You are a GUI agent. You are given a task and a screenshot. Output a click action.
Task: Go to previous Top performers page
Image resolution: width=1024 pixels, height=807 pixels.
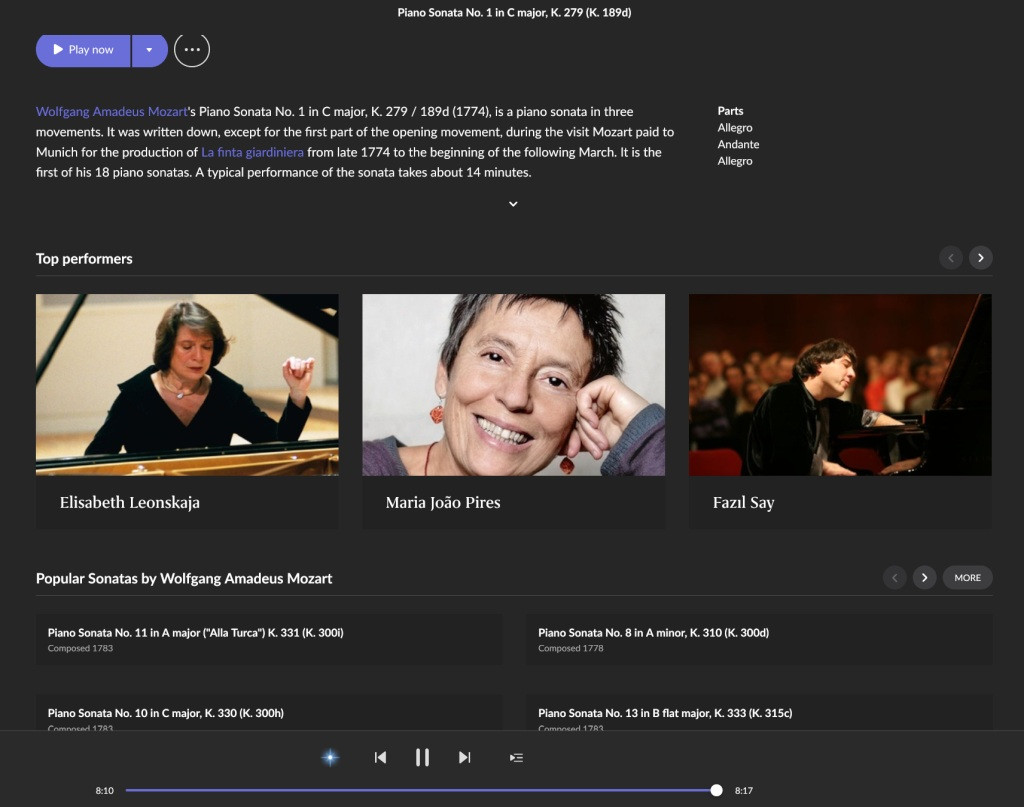pyautogui.click(x=951, y=258)
